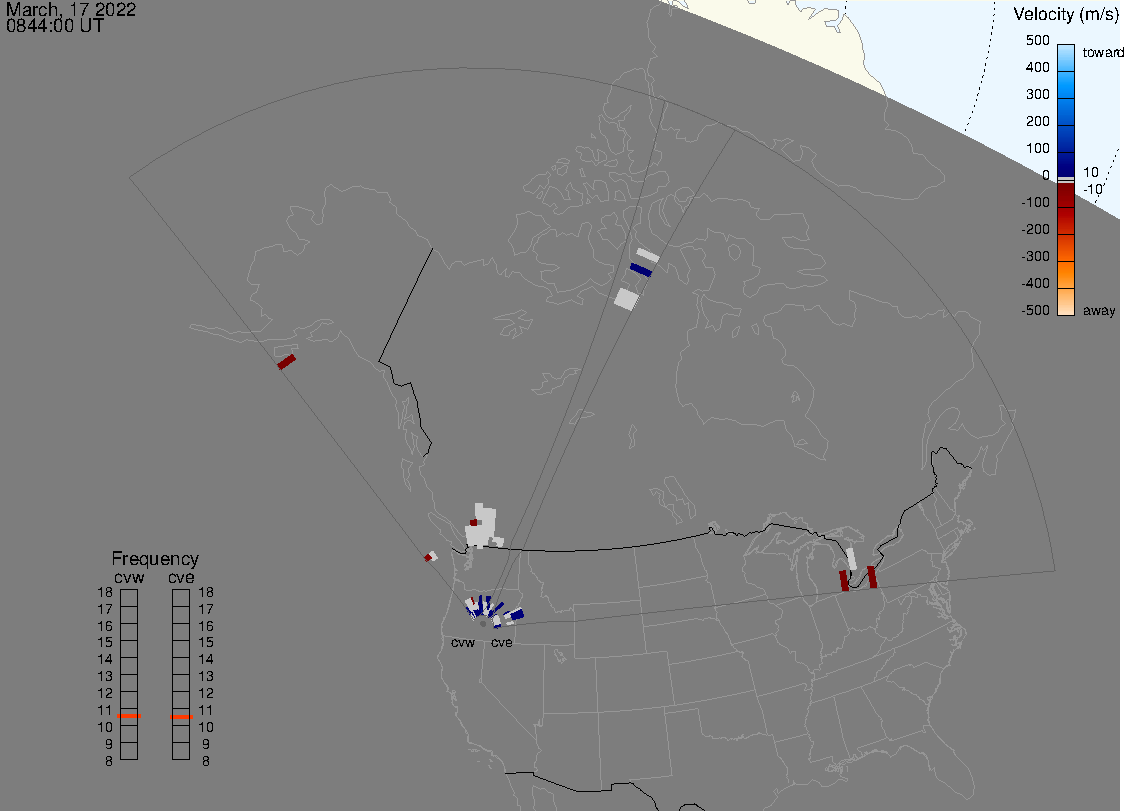Screen dimensions: 1124x811
Task: Click the 0 tick label on velocity scale
Action: coord(1046,176)
